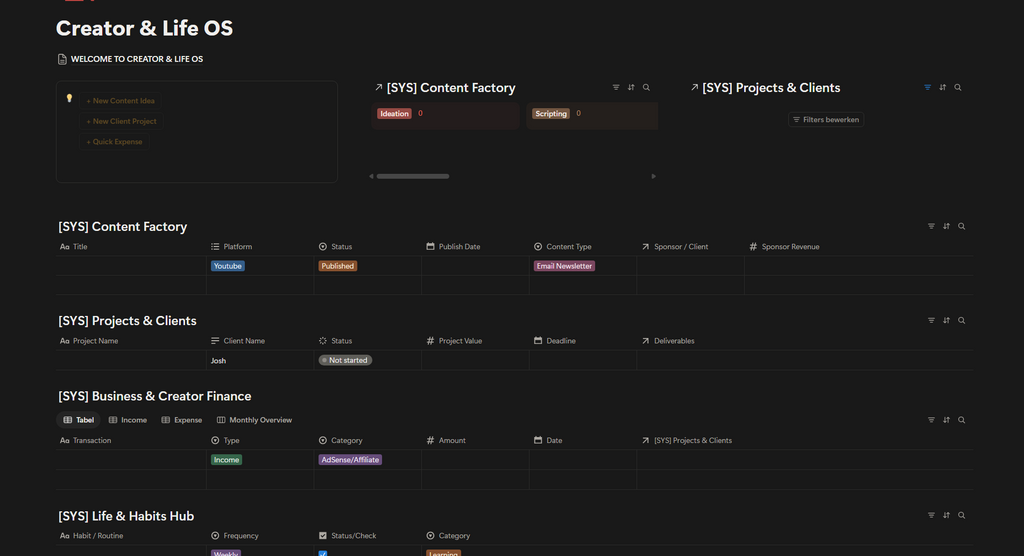Click the filter icon in Projects & Clients linked view
The image size is (1024, 556).
(x=927, y=88)
